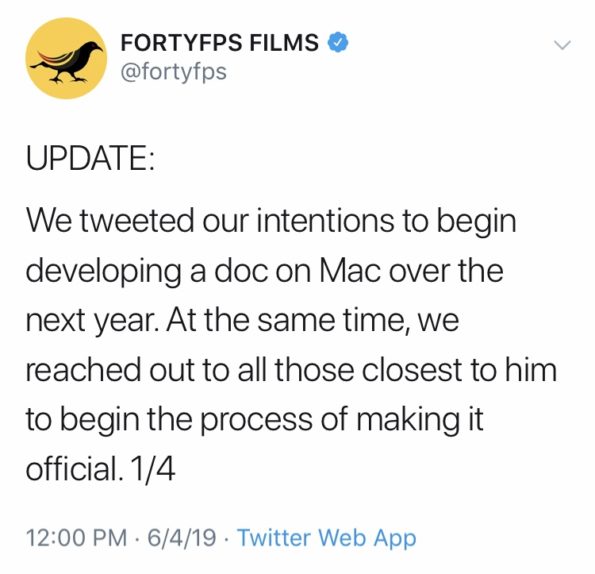This screenshot has height=574, width=595.
Task: Open the FORTYFPS FILMS bird profile avatar
Action: click(x=66, y=58)
